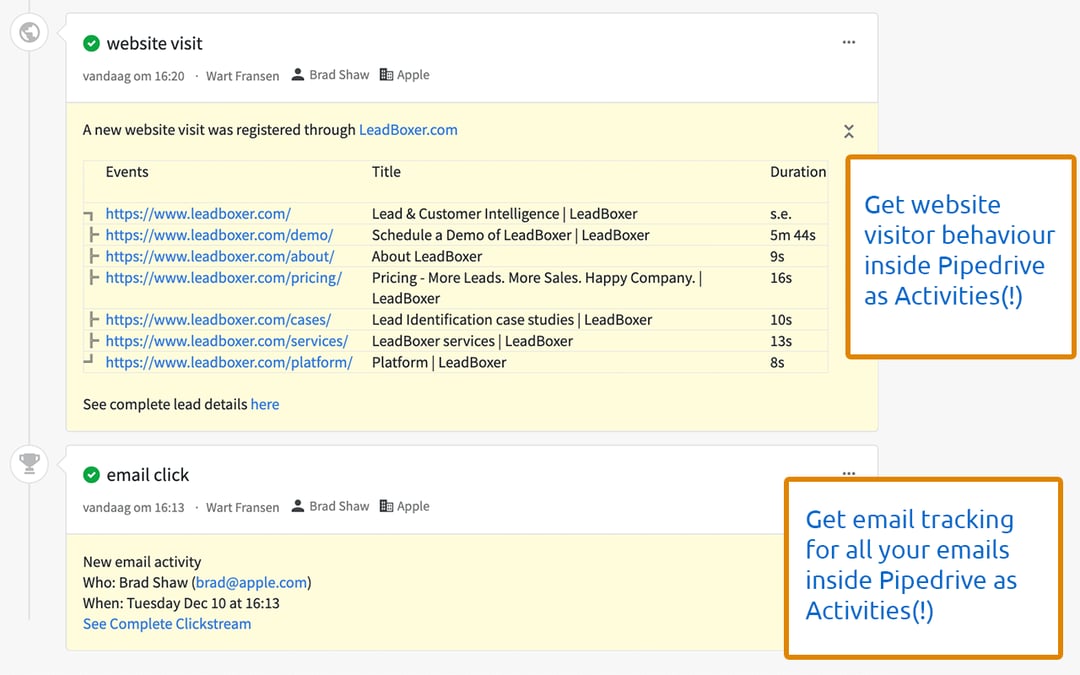
Task: Open Apple organization from website visit
Action: click(x=413, y=74)
